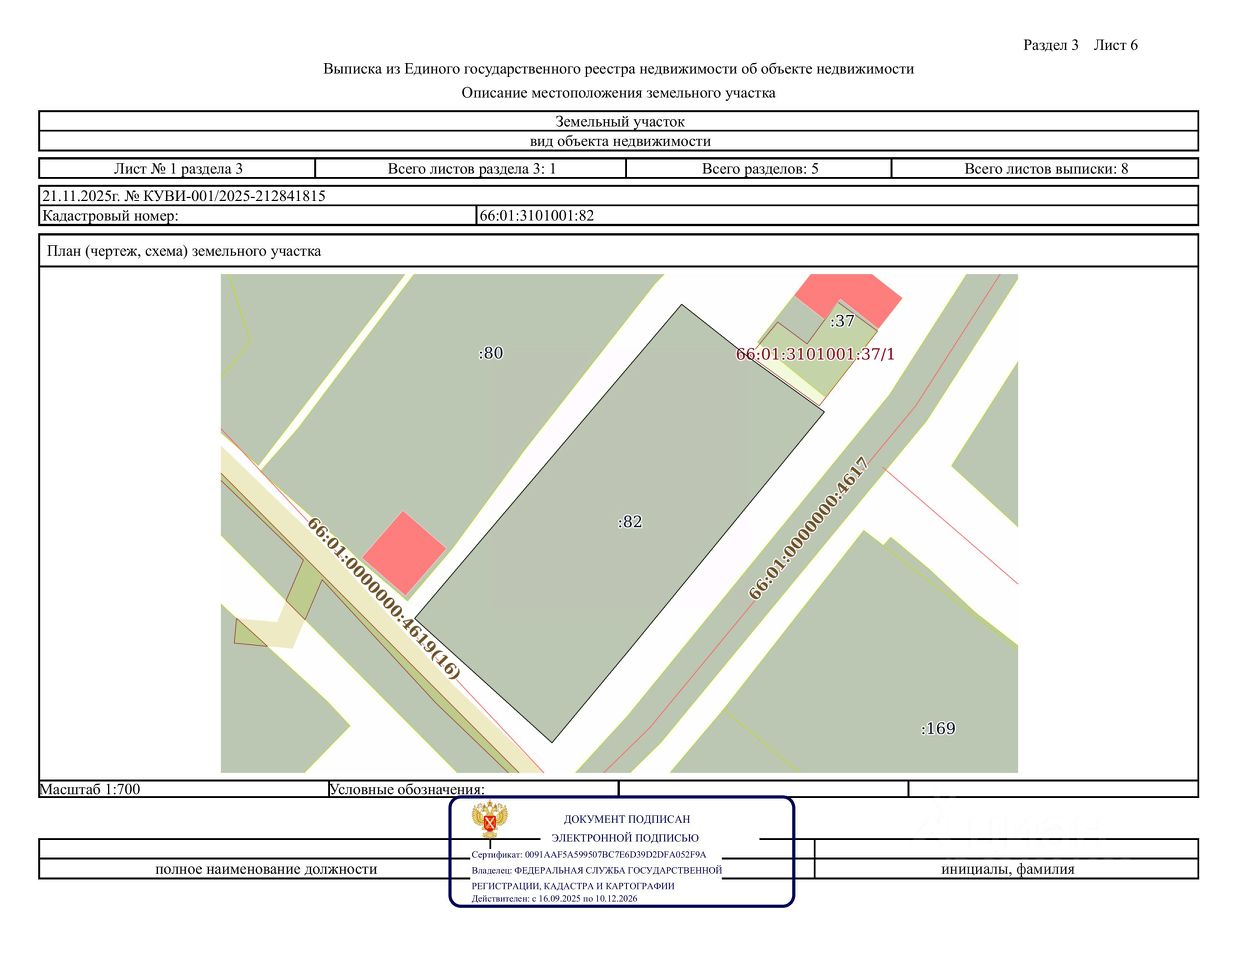Click parcel label :80 on the map
The width and height of the screenshot is (1238, 957).
click(491, 353)
